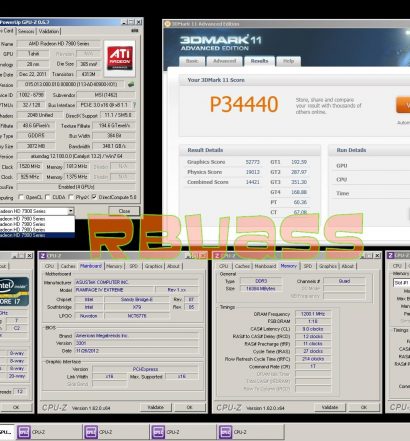
Task: Select the highlighted Radeon HD 7900 list entry
Action: click(x=37, y=235)
